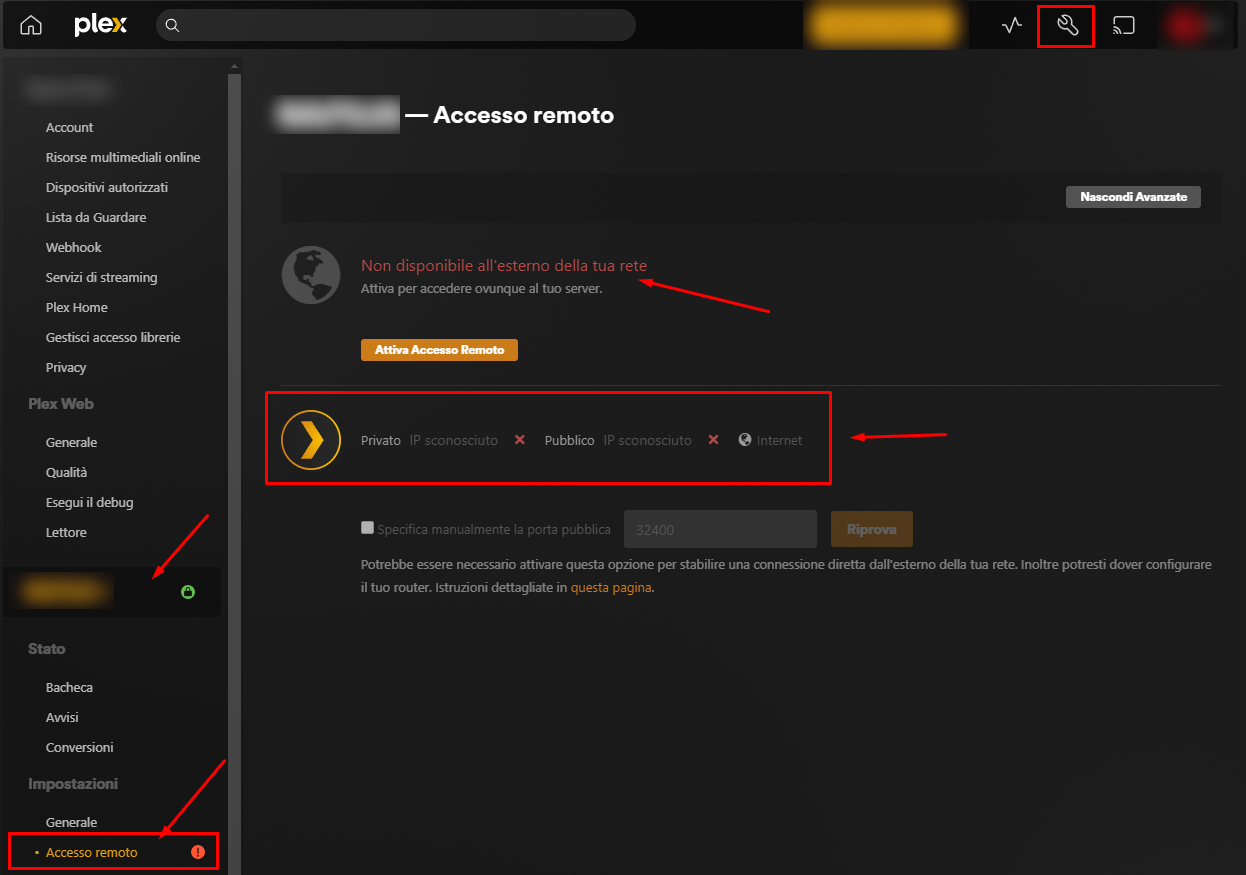
Task: Click the 'Internet' label text
Action: (779, 440)
